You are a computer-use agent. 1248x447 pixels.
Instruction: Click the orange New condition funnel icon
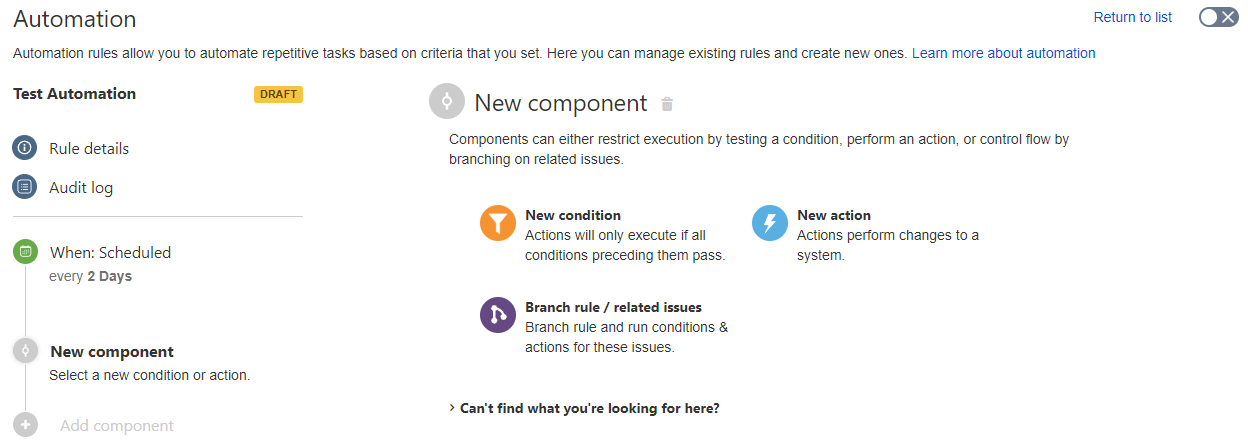pos(497,223)
